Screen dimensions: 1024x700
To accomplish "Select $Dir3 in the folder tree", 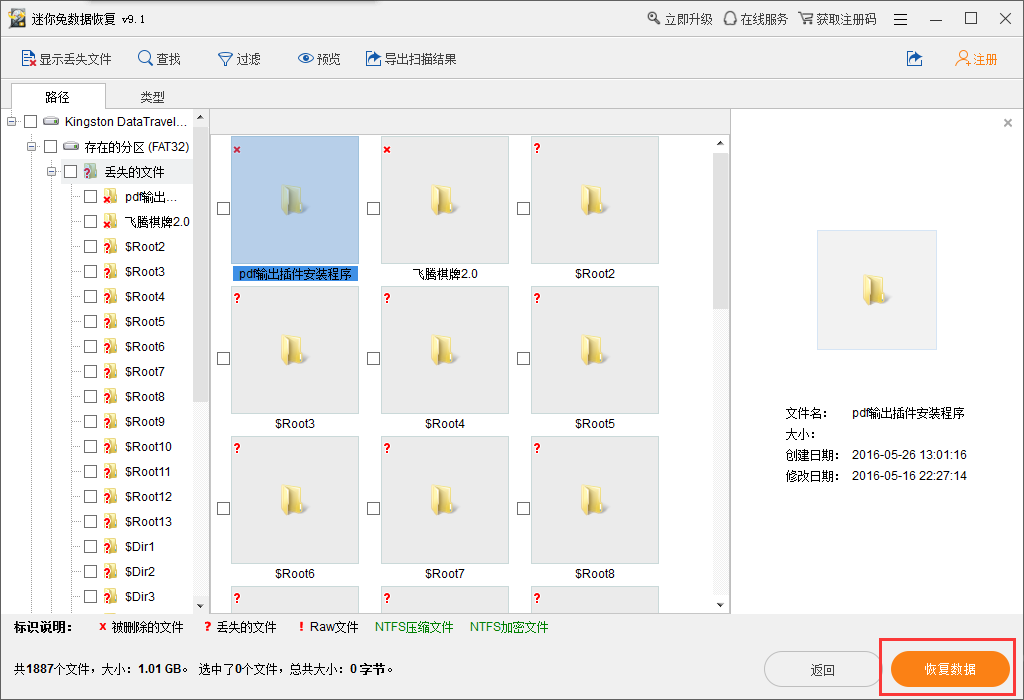I will (140, 597).
